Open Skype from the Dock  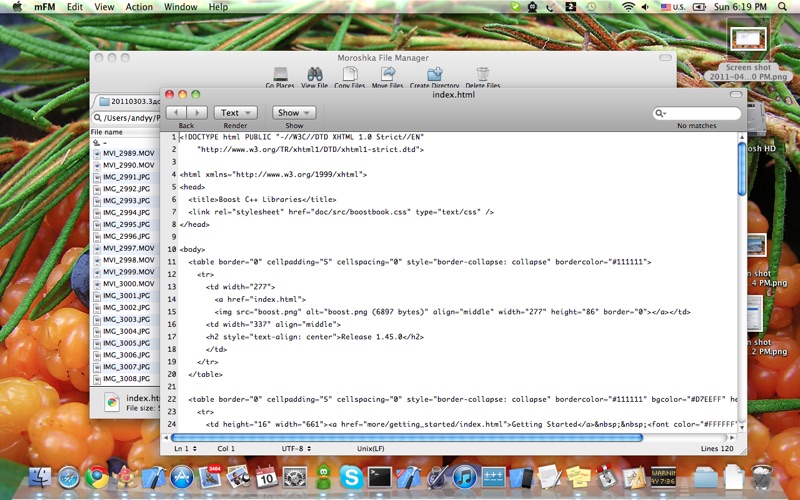coord(349,477)
